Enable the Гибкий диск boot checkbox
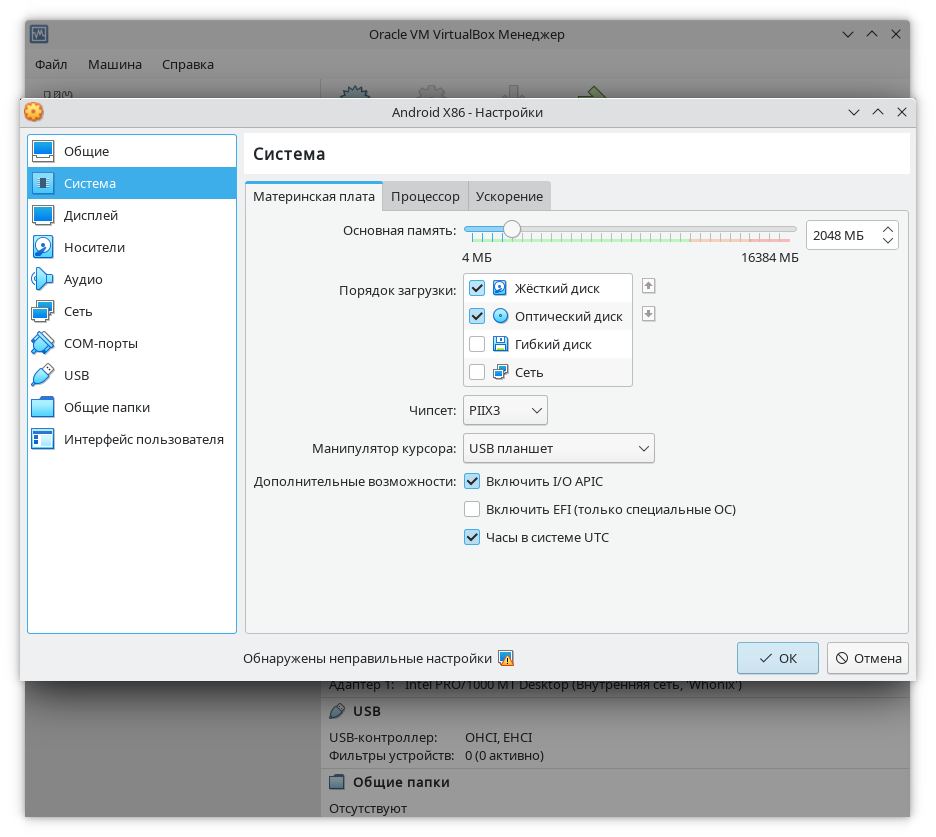 [x=477, y=344]
